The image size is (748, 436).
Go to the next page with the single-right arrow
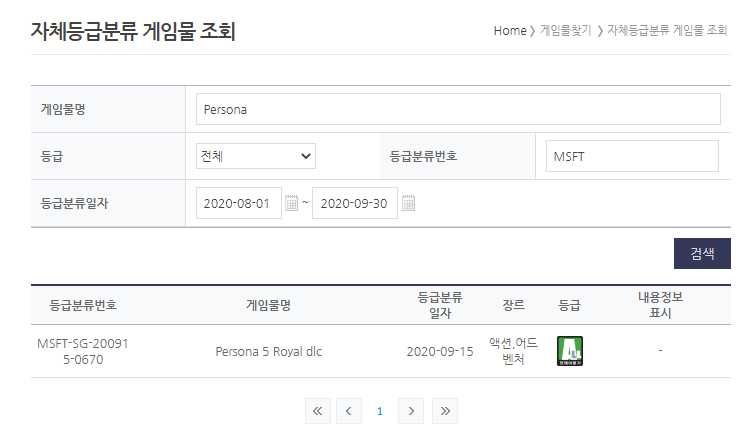tap(411, 411)
